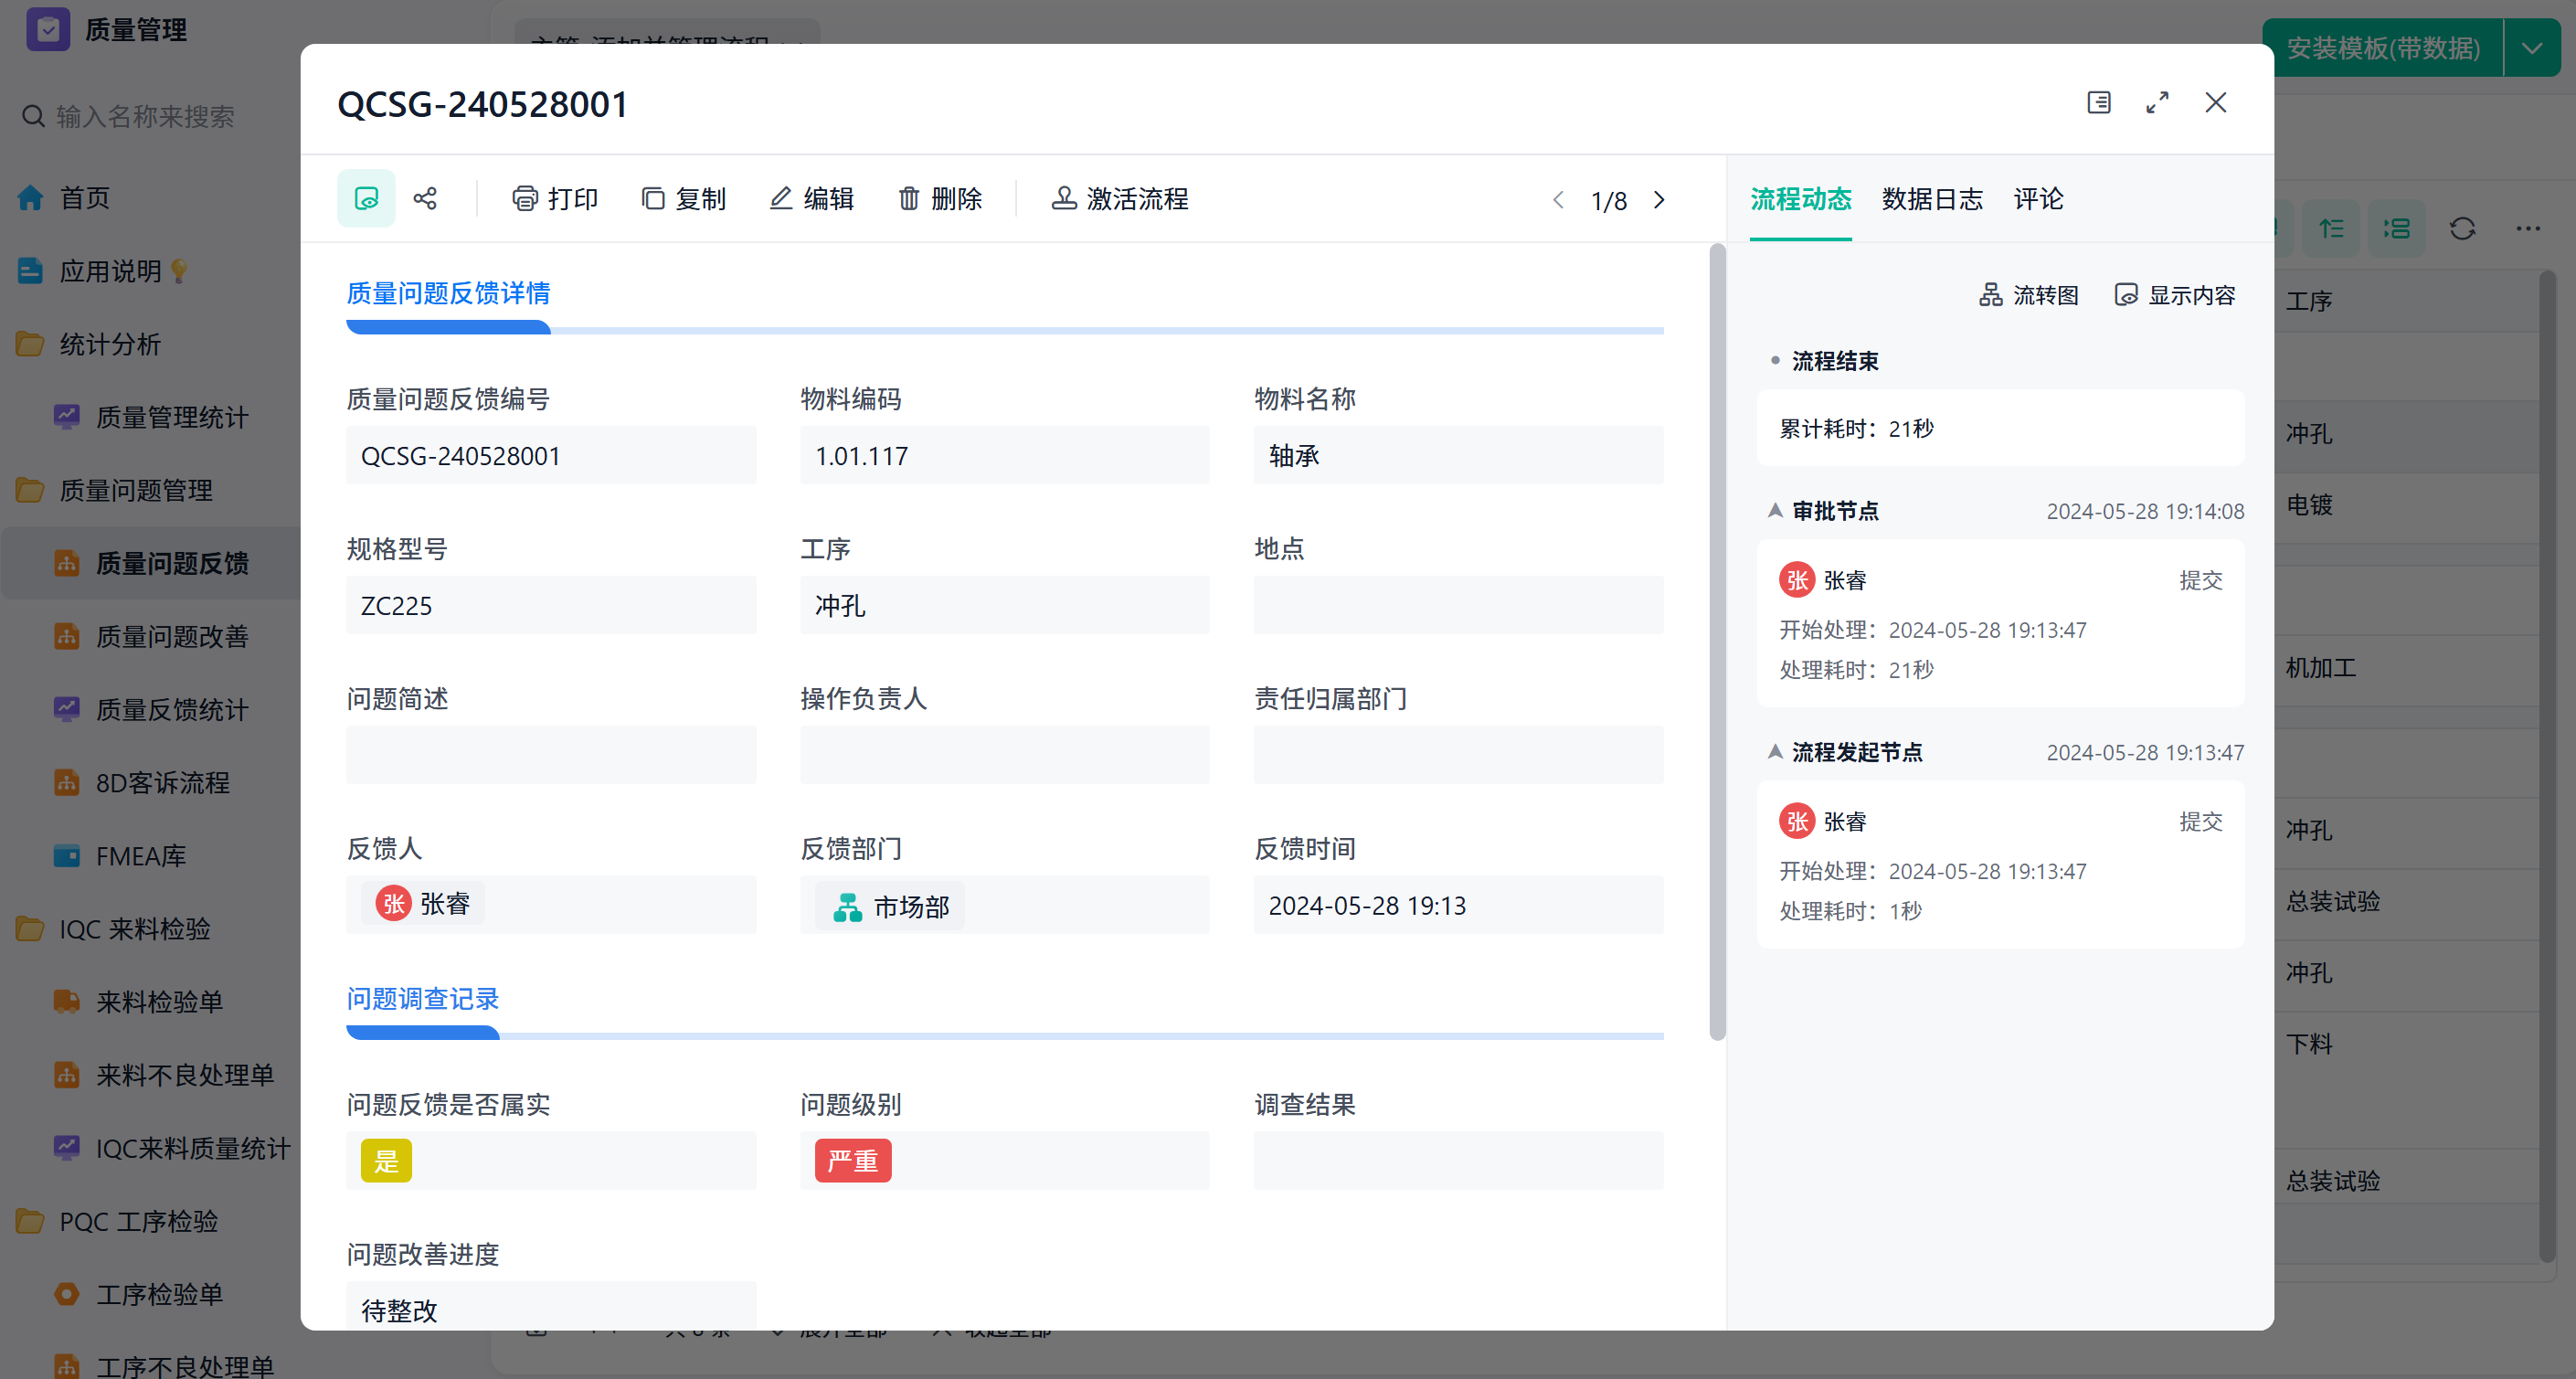
Task: Open the side panel layout icon
Action: (2099, 103)
